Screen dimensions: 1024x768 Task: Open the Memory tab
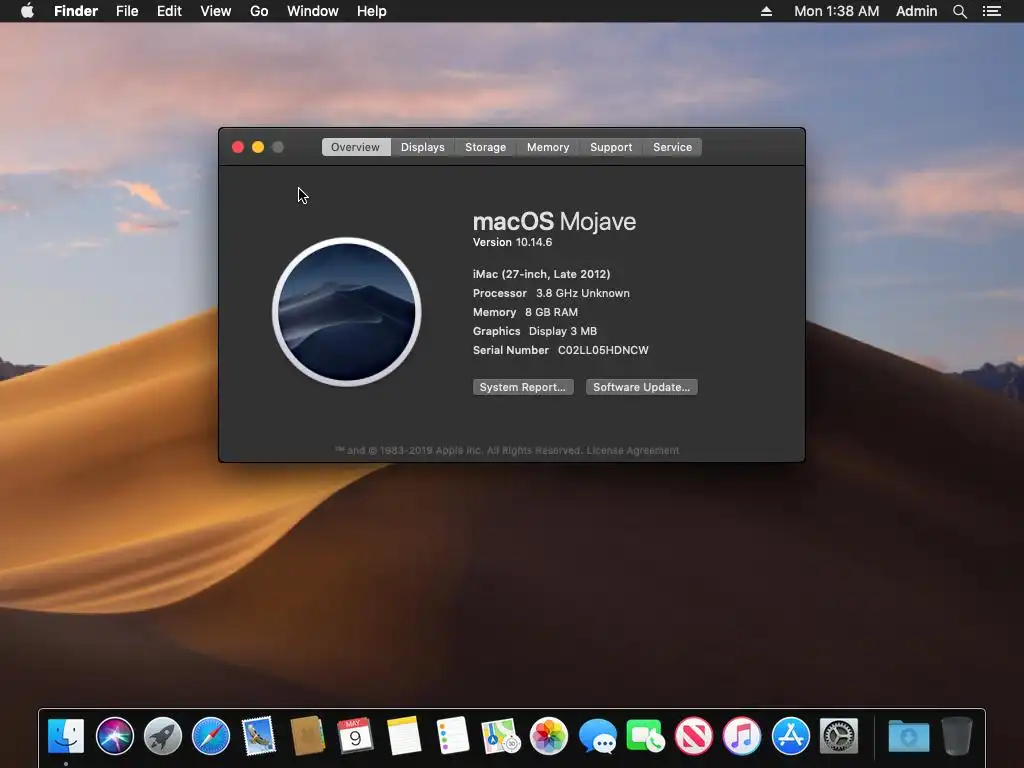[548, 147]
